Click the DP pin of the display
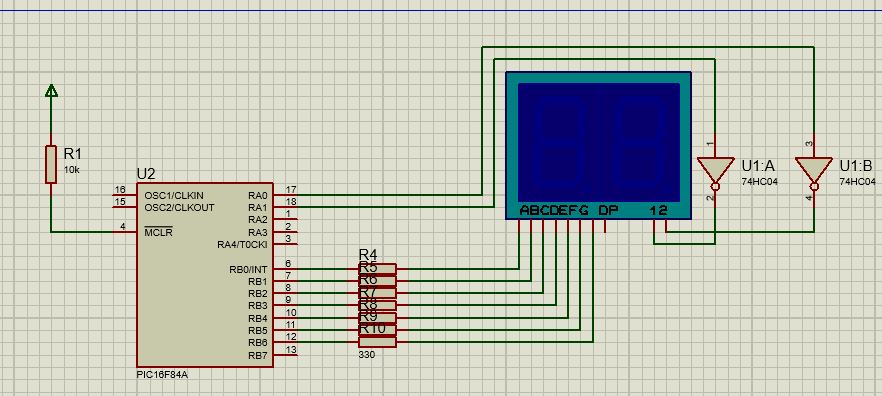This screenshot has height=396, width=882. point(605,226)
